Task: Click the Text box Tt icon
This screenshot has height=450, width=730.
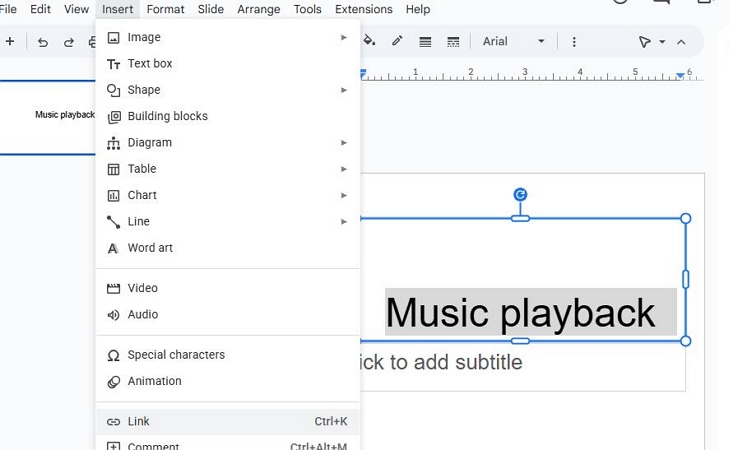Action: [x=114, y=64]
